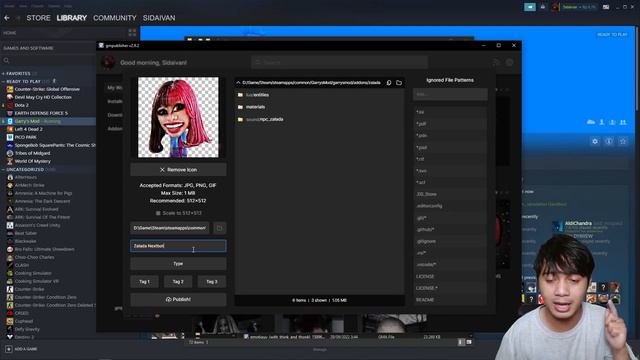Browse for addon folder with folder button

220,228
